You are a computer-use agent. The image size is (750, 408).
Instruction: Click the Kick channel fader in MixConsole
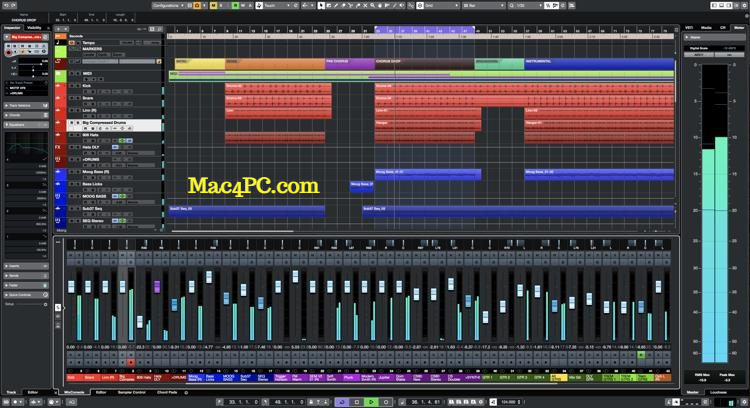[x=71, y=287]
